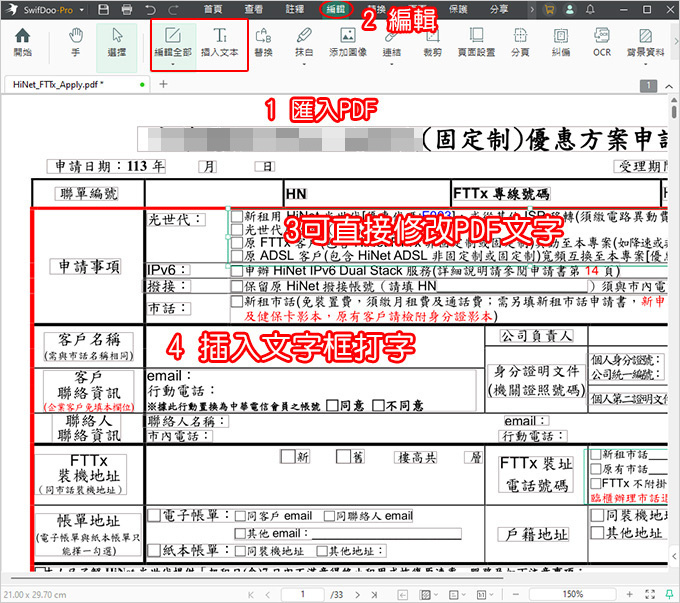Click the Deskew (糾偏) tool

[561, 42]
